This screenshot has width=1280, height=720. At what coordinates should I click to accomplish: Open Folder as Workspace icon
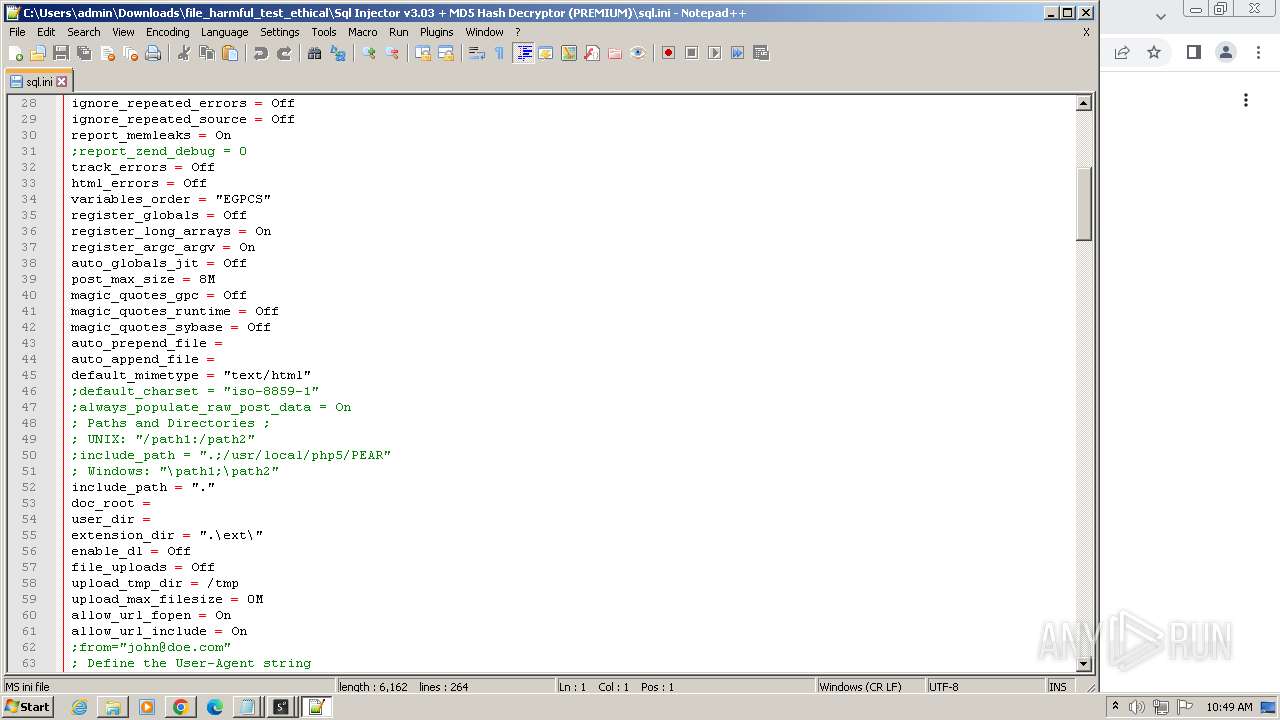(x=615, y=53)
